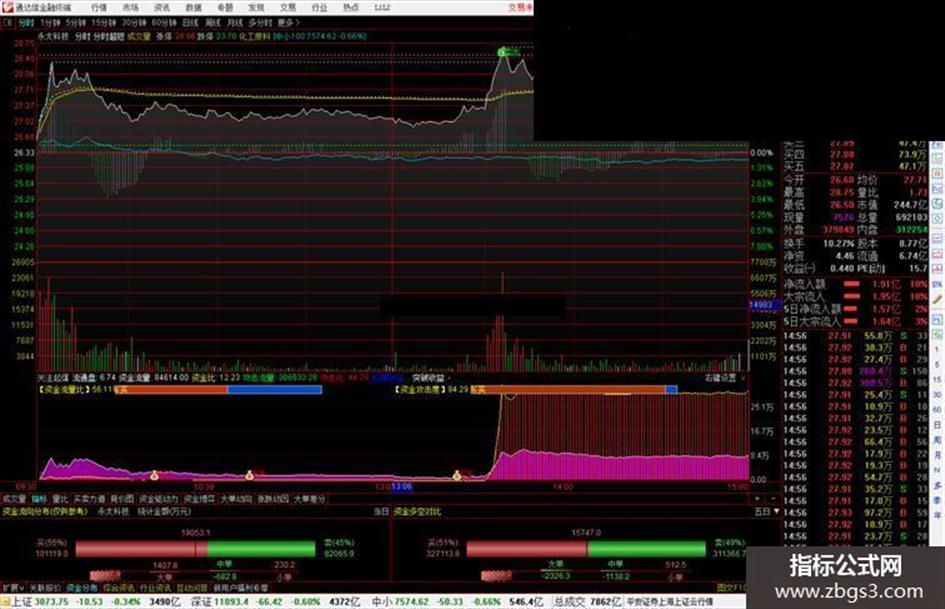Open the 行情 menu
Screen dimensions: 945x609
[99, 8]
